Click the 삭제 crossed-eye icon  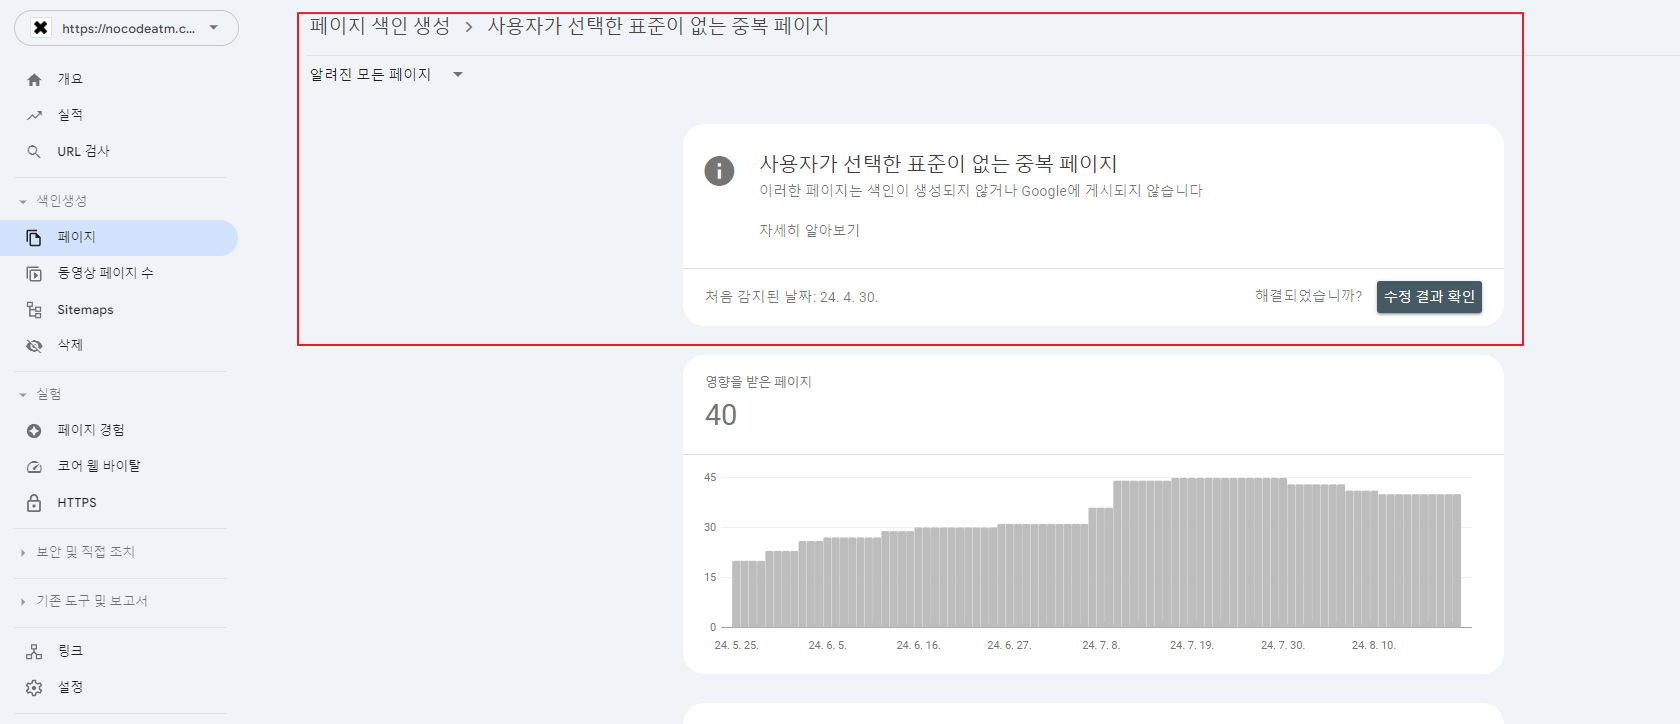pos(34,346)
